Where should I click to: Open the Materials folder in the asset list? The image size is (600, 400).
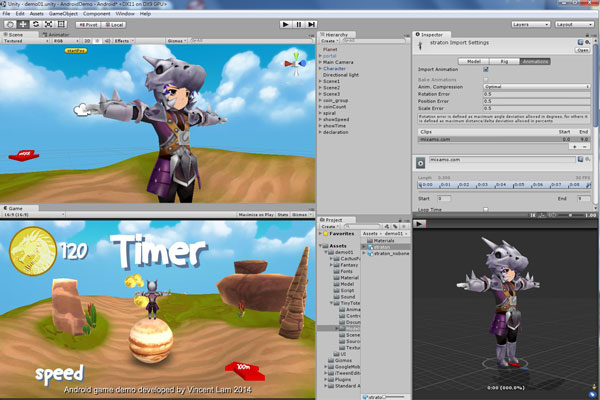(383, 241)
